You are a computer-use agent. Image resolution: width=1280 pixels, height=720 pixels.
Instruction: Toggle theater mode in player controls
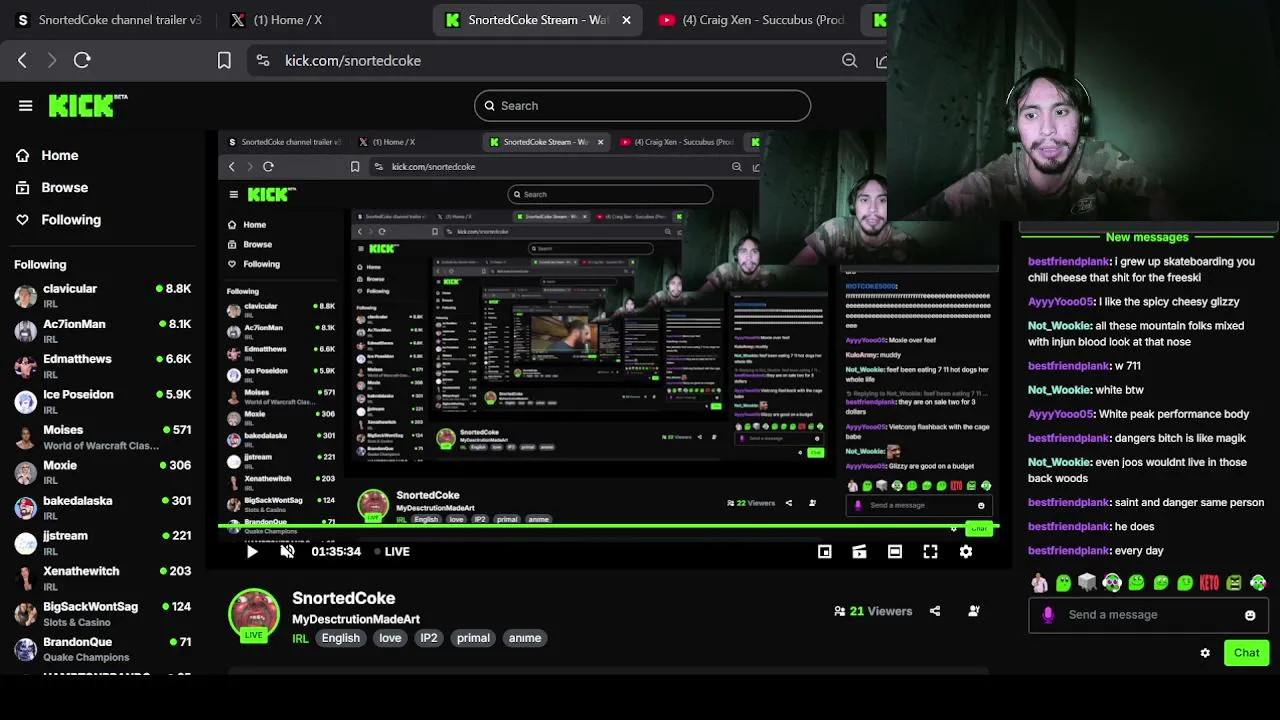[x=894, y=551]
